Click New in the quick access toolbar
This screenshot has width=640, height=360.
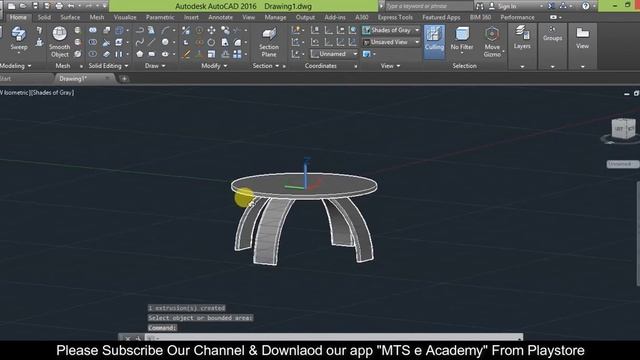click(x=11, y=6)
